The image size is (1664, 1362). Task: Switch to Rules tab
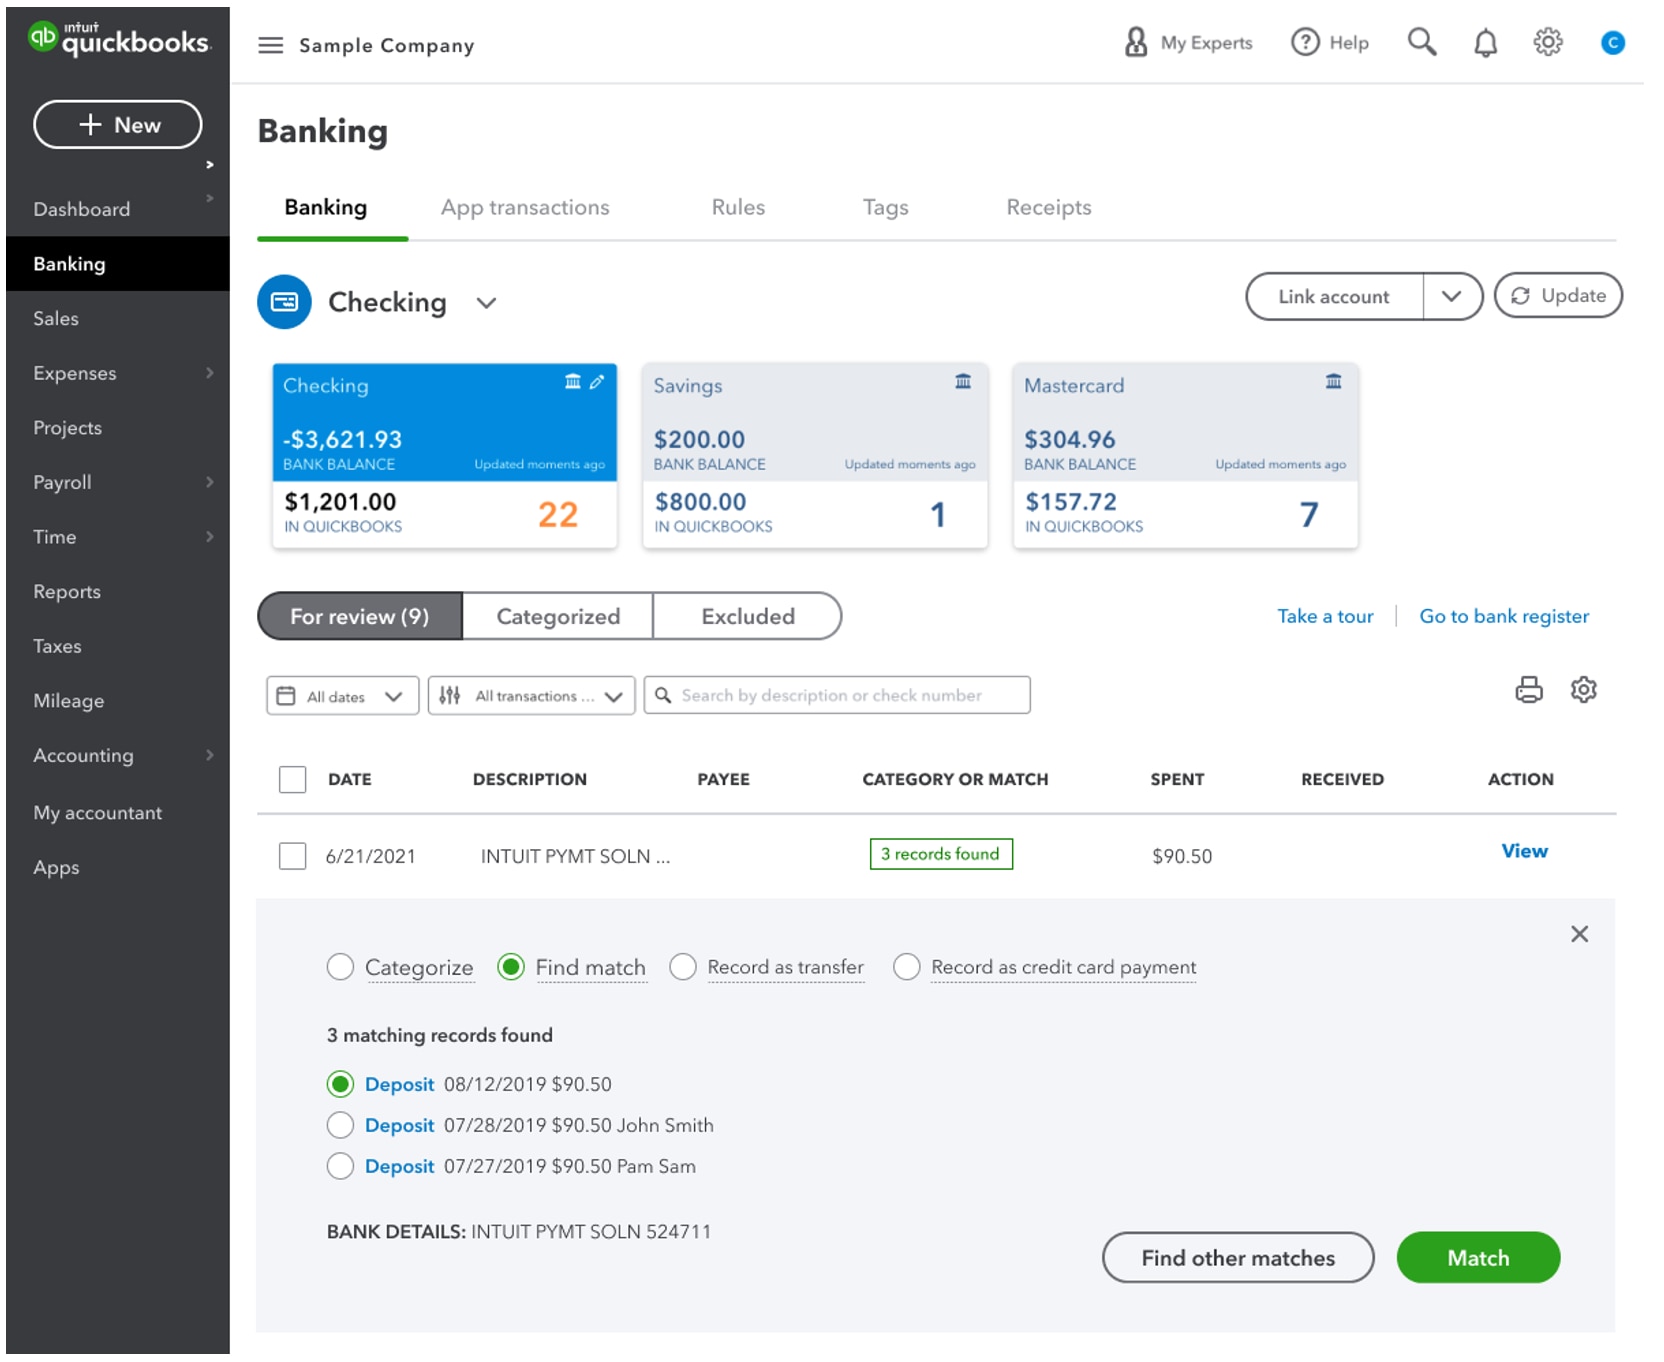pos(738,207)
